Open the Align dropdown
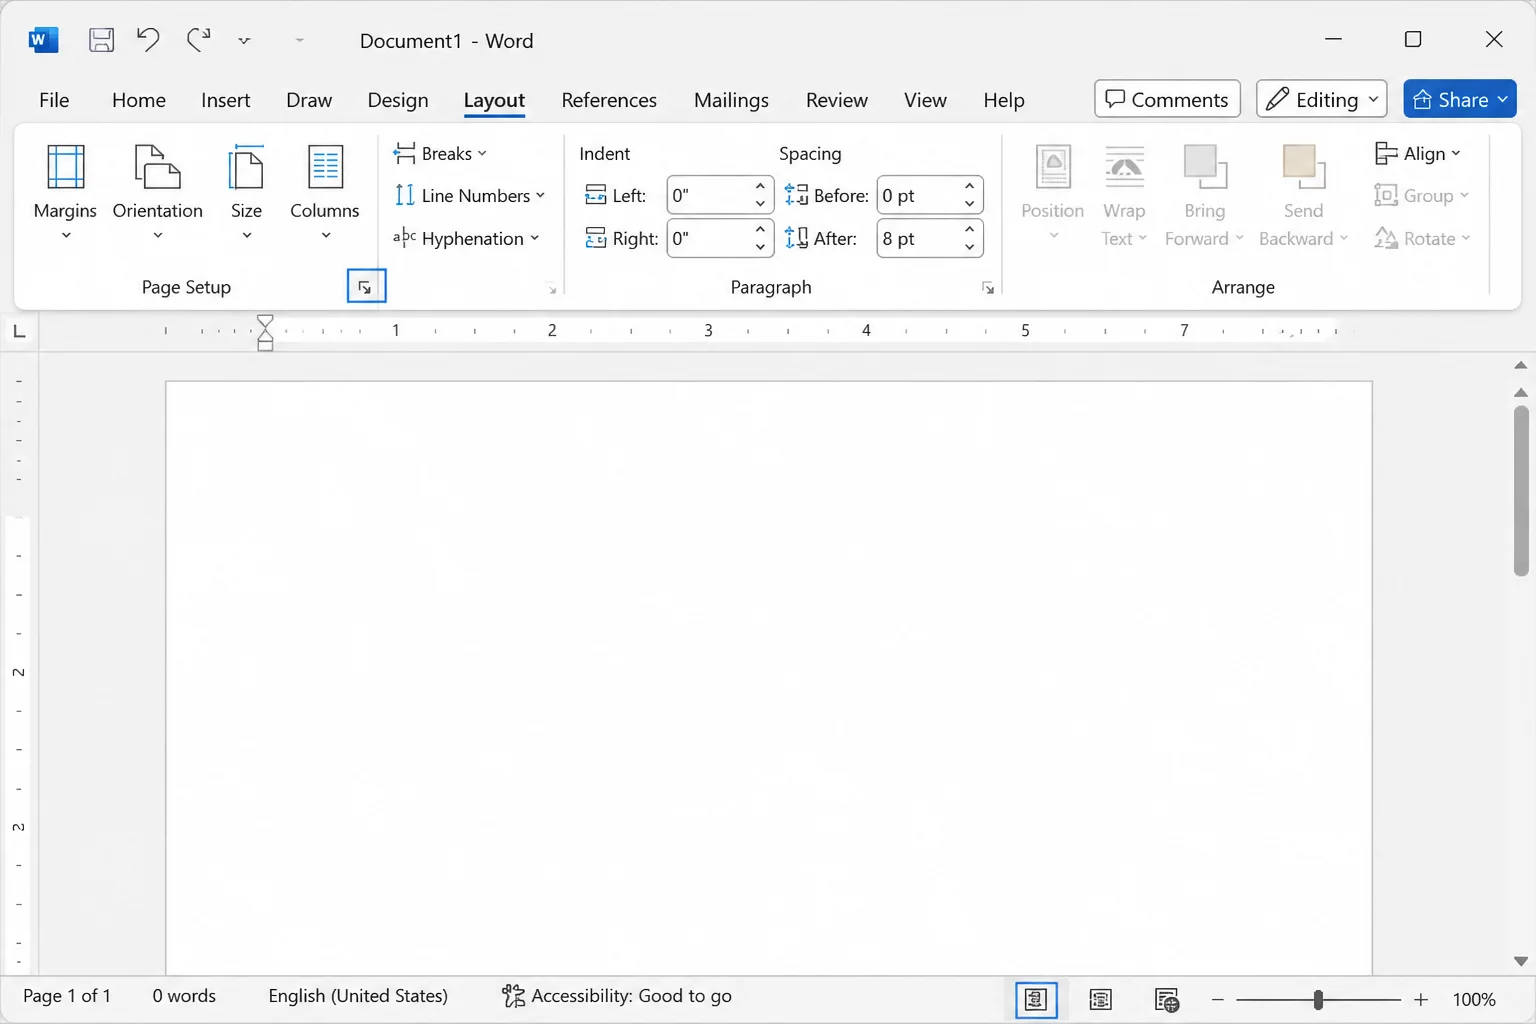The width and height of the screenshot is (1536, 1024). (1418, 153)
